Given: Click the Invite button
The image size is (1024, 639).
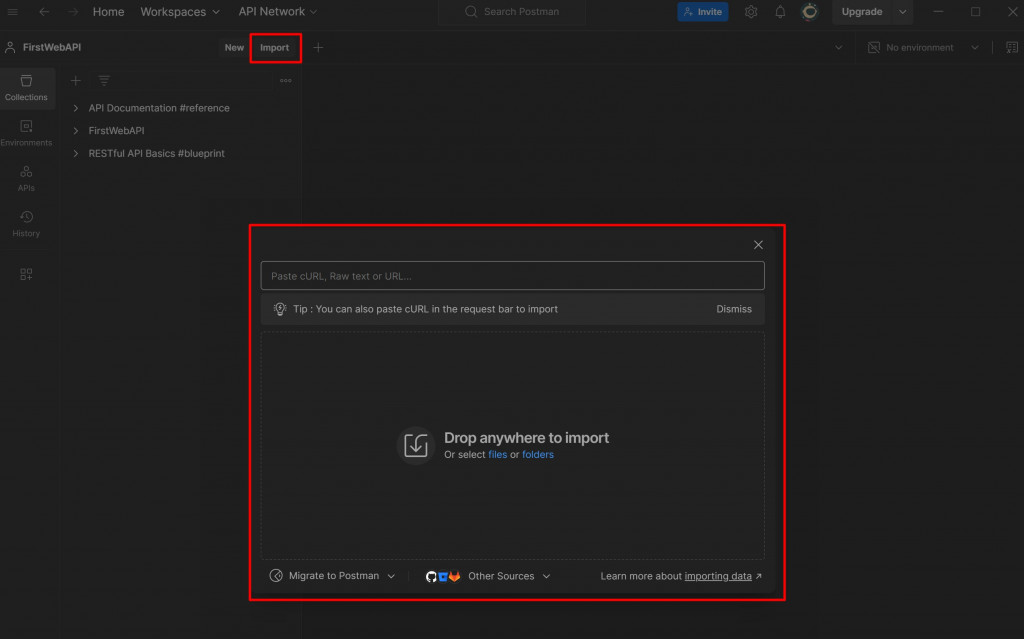Looking at the screenshot, I should [x=703, y=12].
